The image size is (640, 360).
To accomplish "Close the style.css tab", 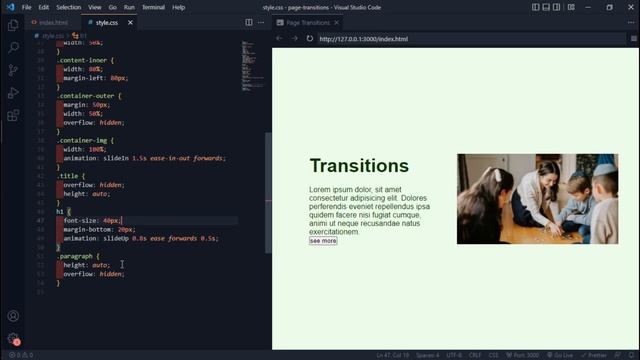I will click(130, 22).
